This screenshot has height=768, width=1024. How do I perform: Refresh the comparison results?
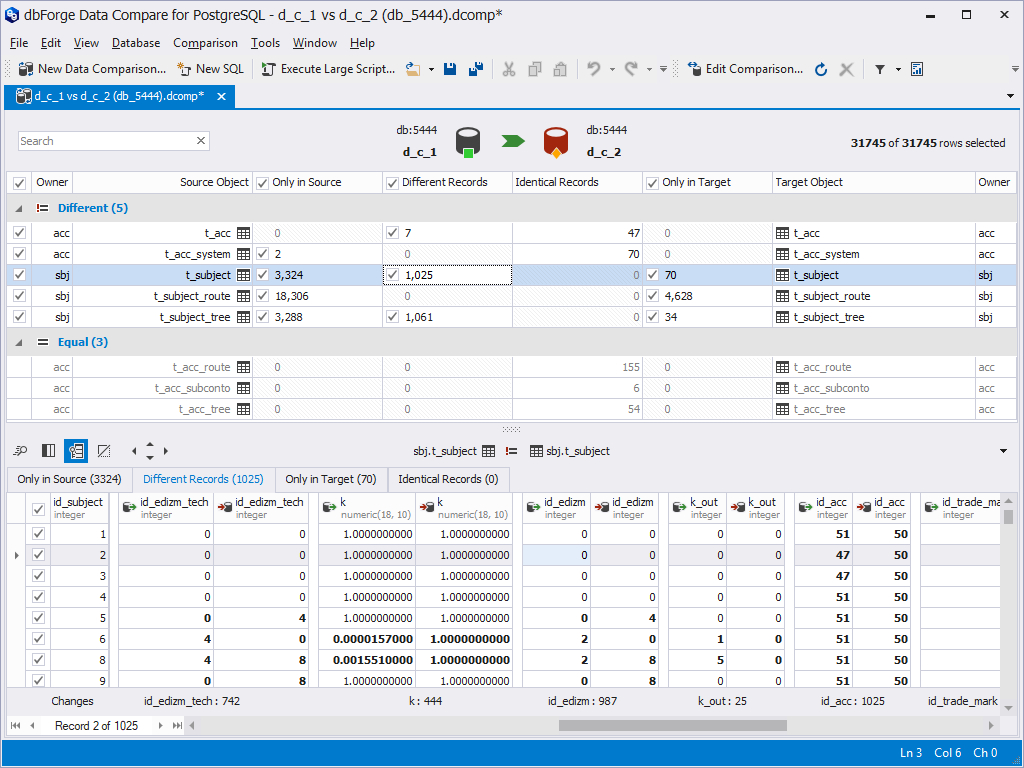(820, 69)
